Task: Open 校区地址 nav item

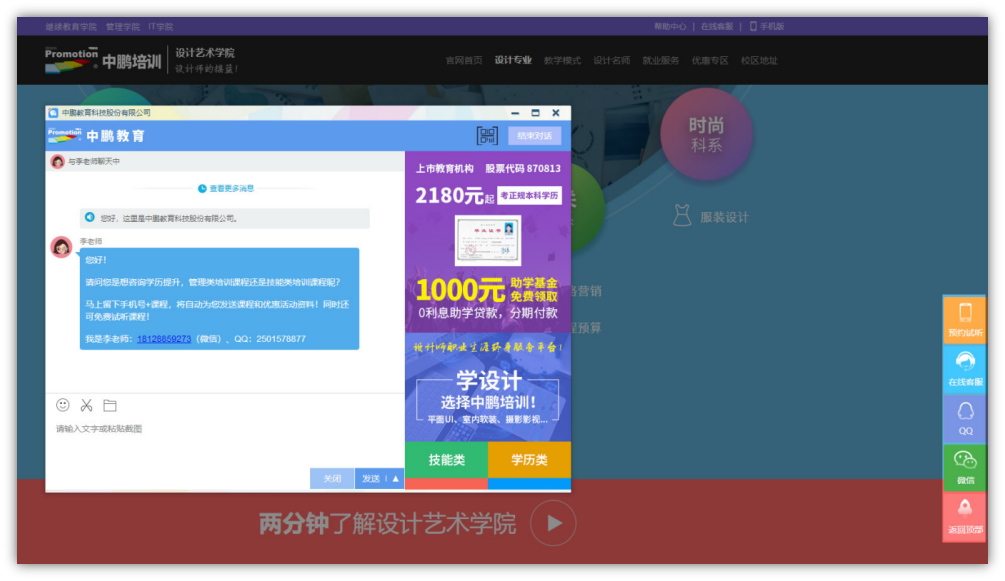Action: coord(760,60)
